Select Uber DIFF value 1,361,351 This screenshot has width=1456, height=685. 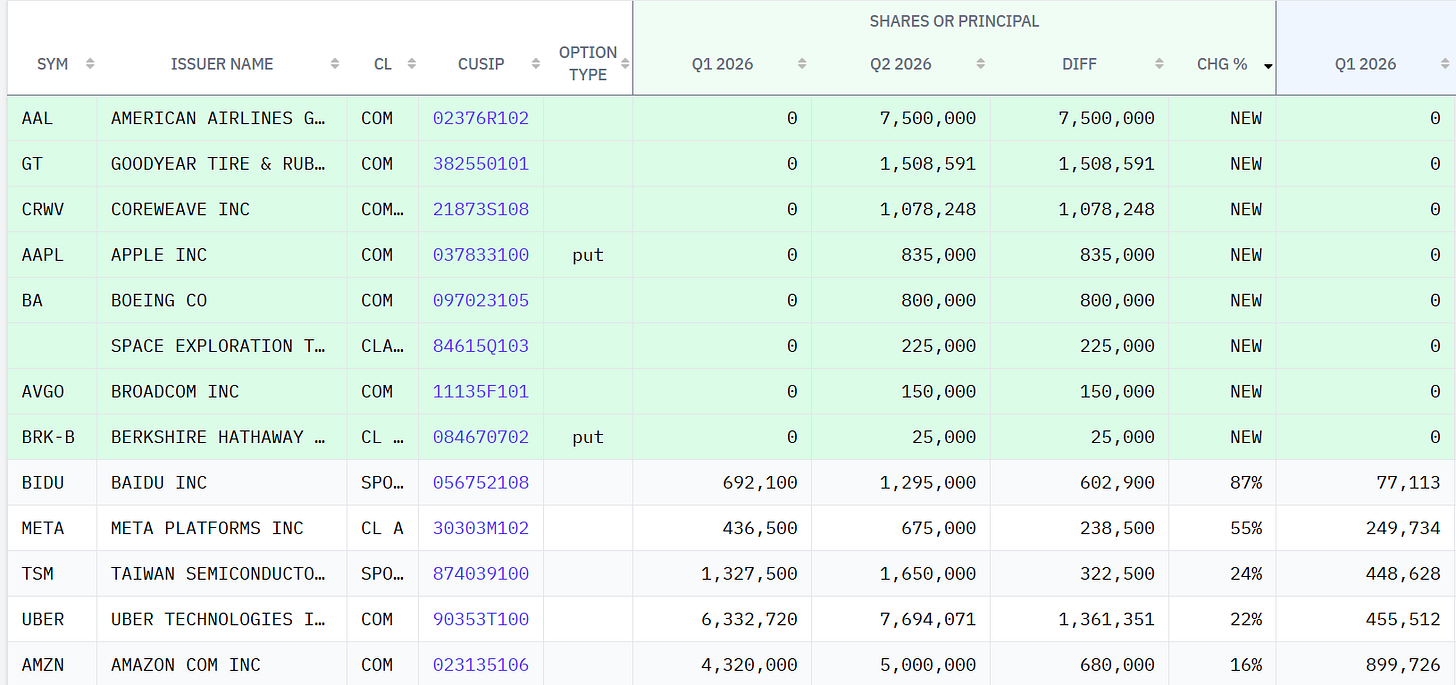[1106, 619]
